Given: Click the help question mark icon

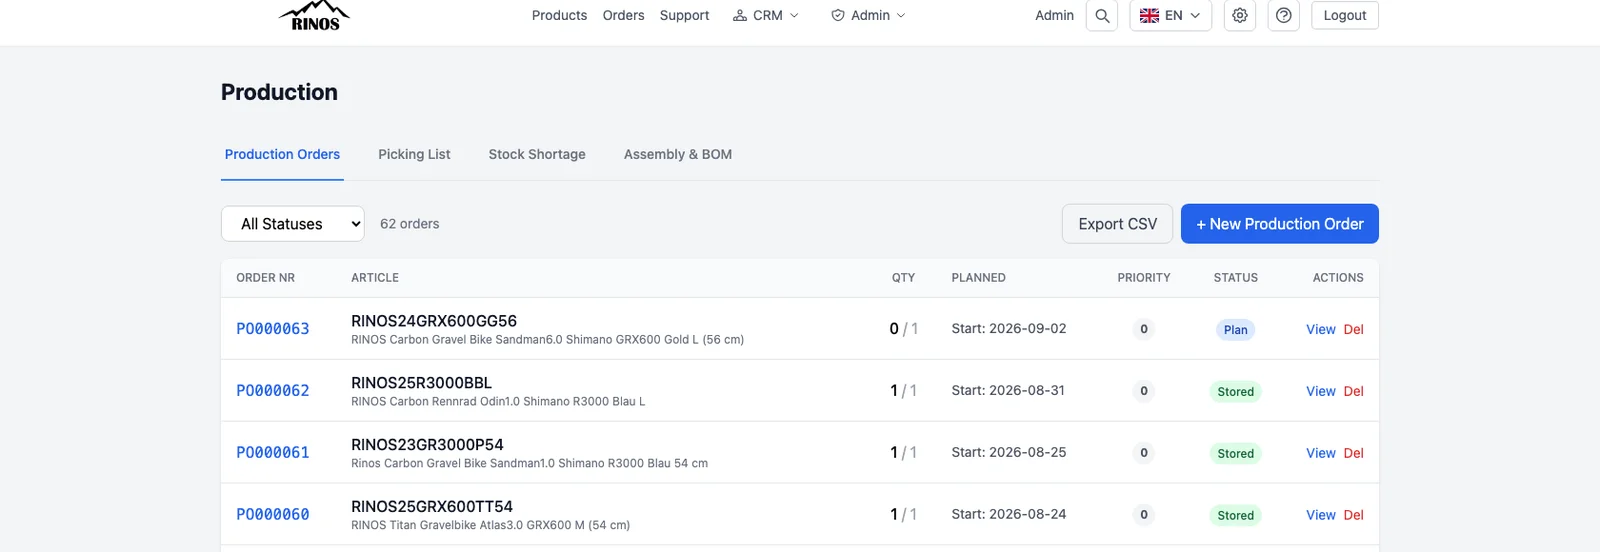Looking at the screenshot, I should 1284,15.
